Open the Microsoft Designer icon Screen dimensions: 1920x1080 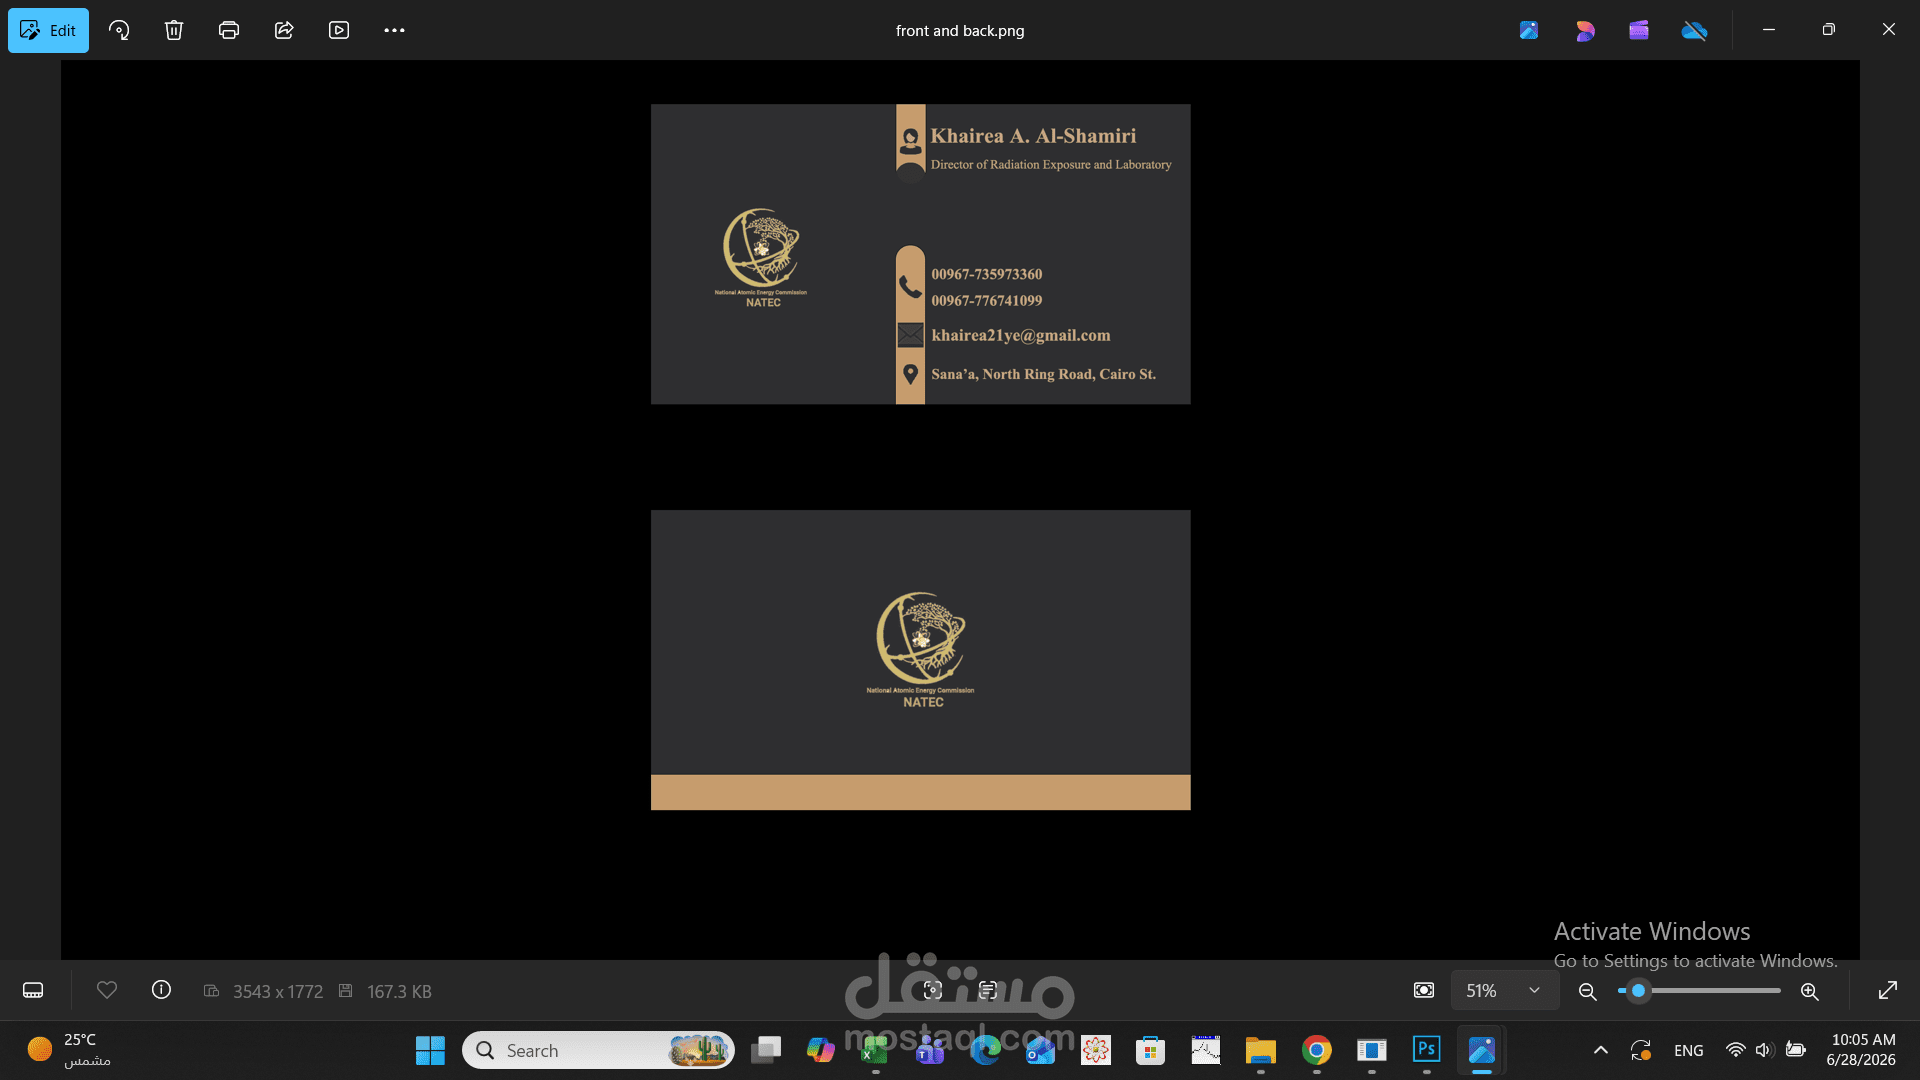[x=1585, y=30]
